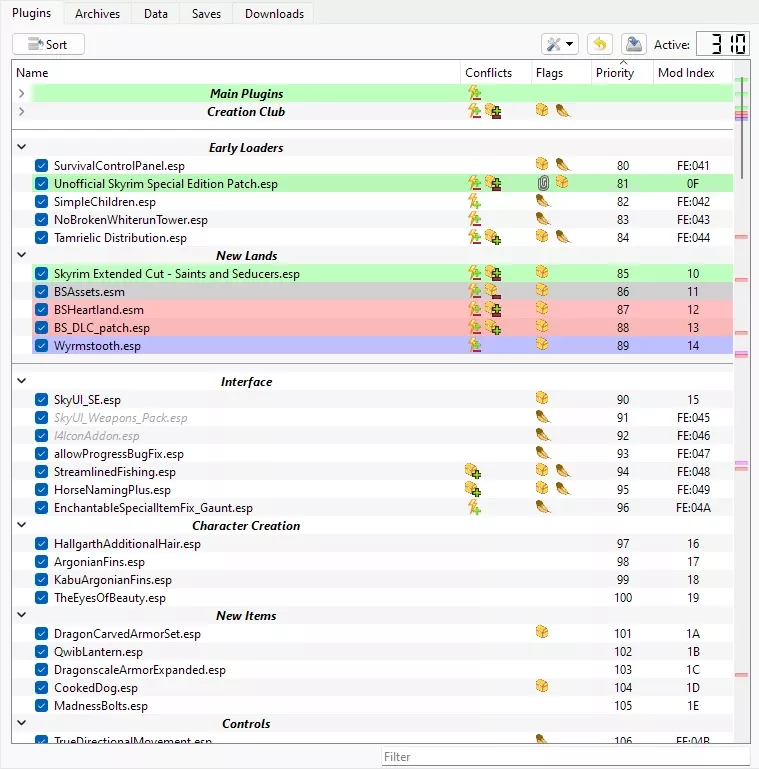Open the Data tab
The image size is (759, 769).
[155, 14]
